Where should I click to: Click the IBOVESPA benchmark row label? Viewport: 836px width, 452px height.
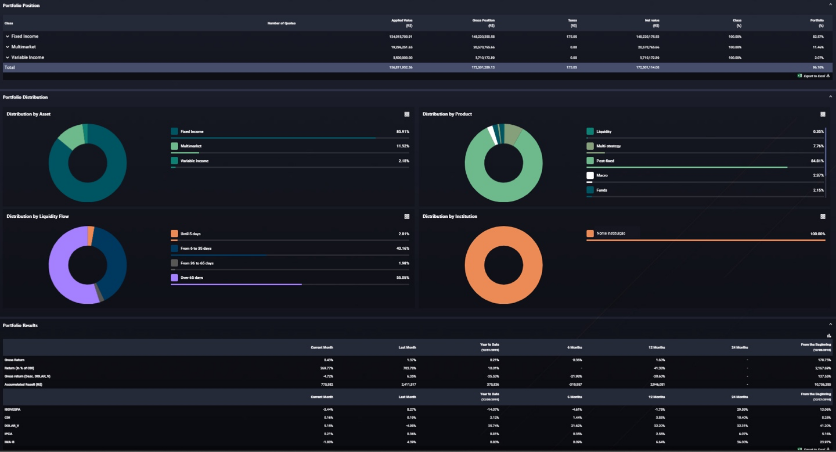tap(12, 409)
